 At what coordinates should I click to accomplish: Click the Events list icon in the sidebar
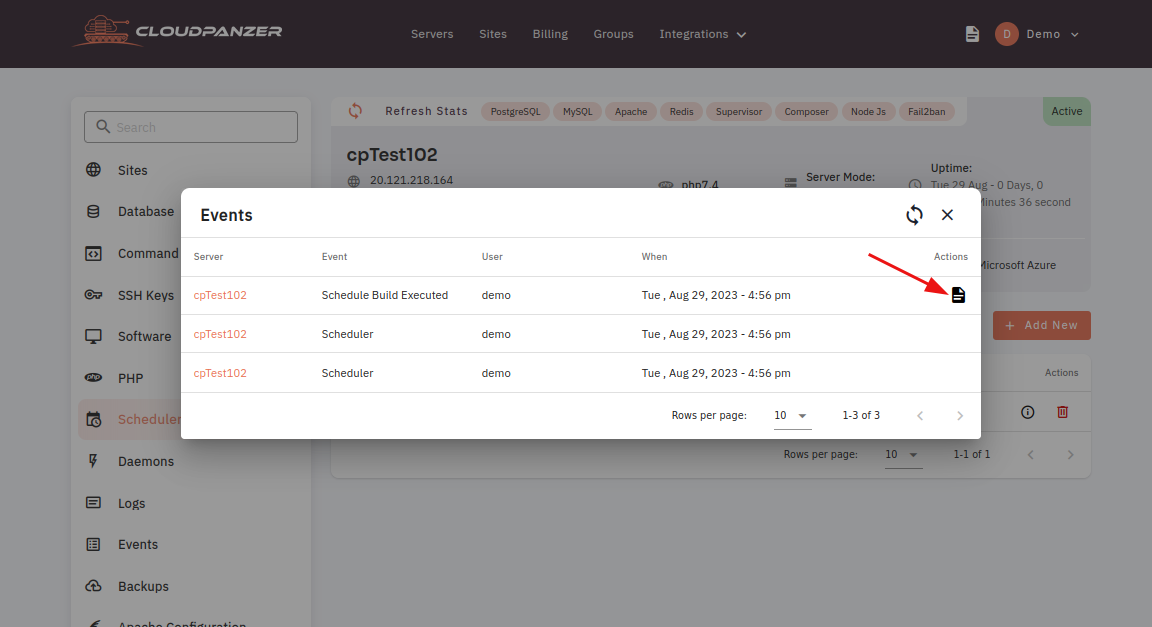pyautogui.click(x=93, y=545)
